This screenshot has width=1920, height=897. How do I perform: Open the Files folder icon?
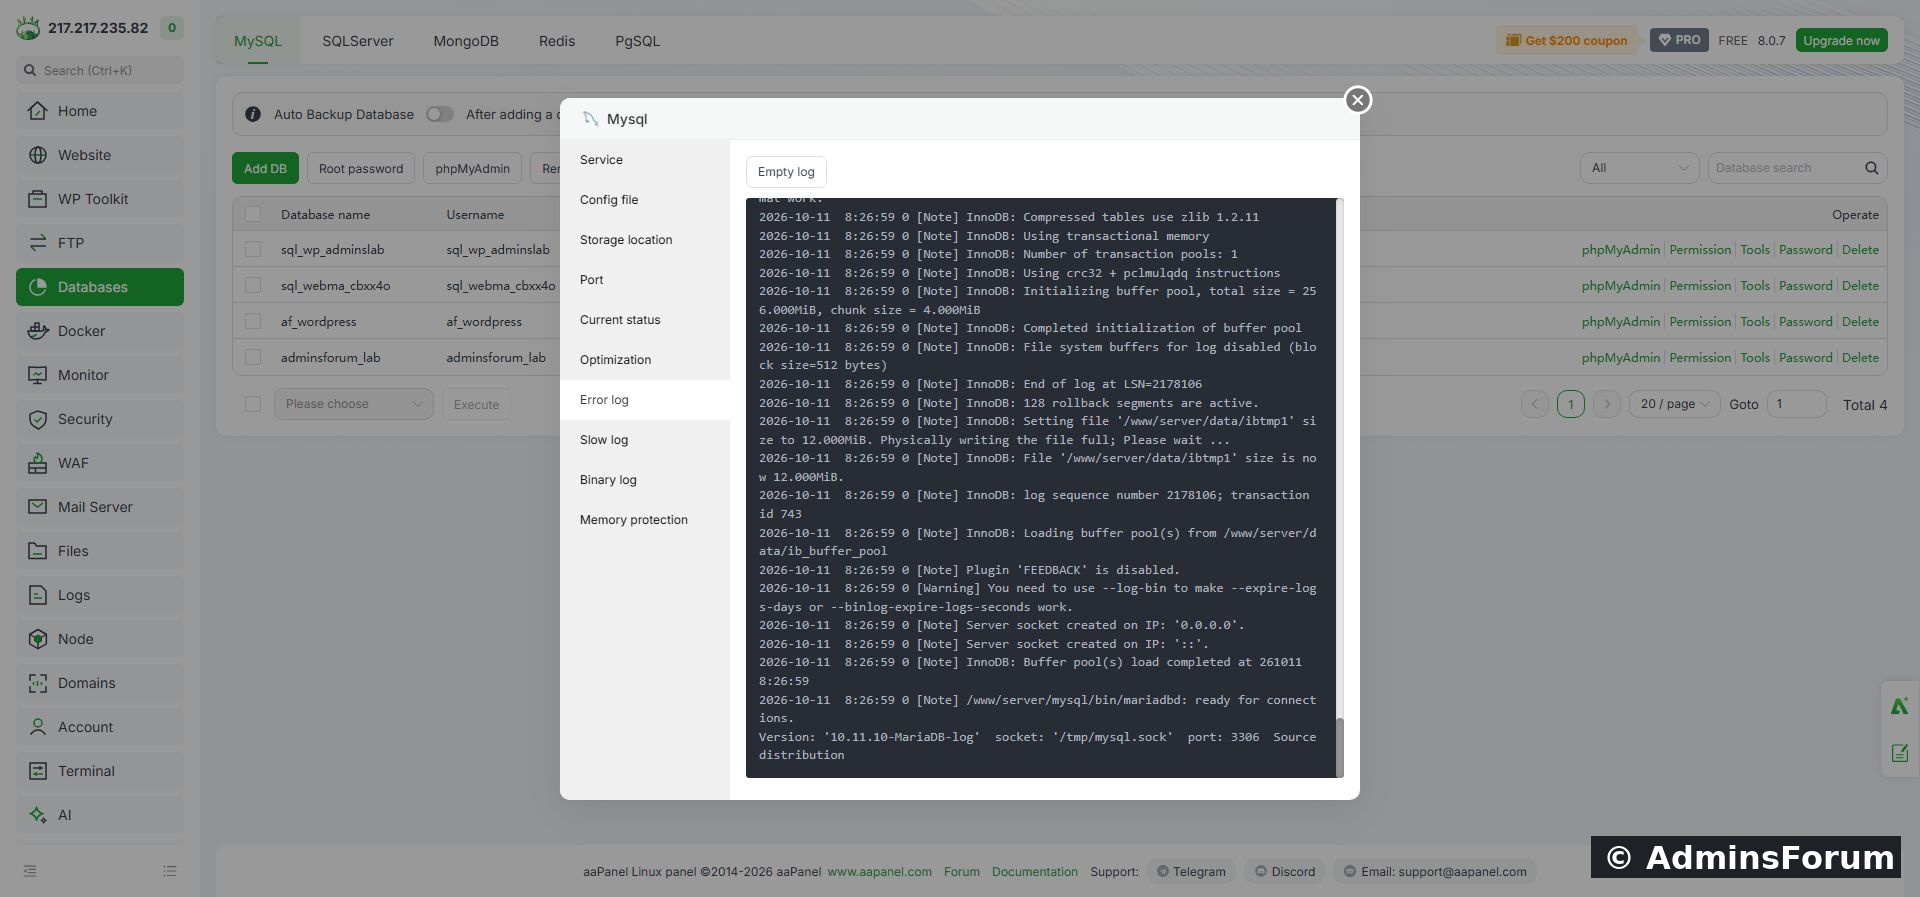38,551
